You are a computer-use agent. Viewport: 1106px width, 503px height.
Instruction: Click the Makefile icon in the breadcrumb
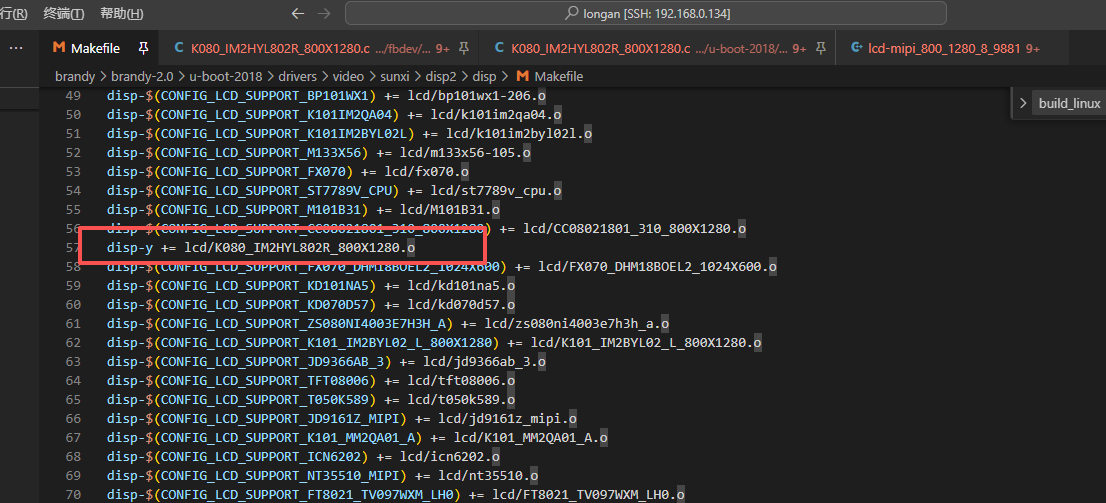click(x=521, y=76)
